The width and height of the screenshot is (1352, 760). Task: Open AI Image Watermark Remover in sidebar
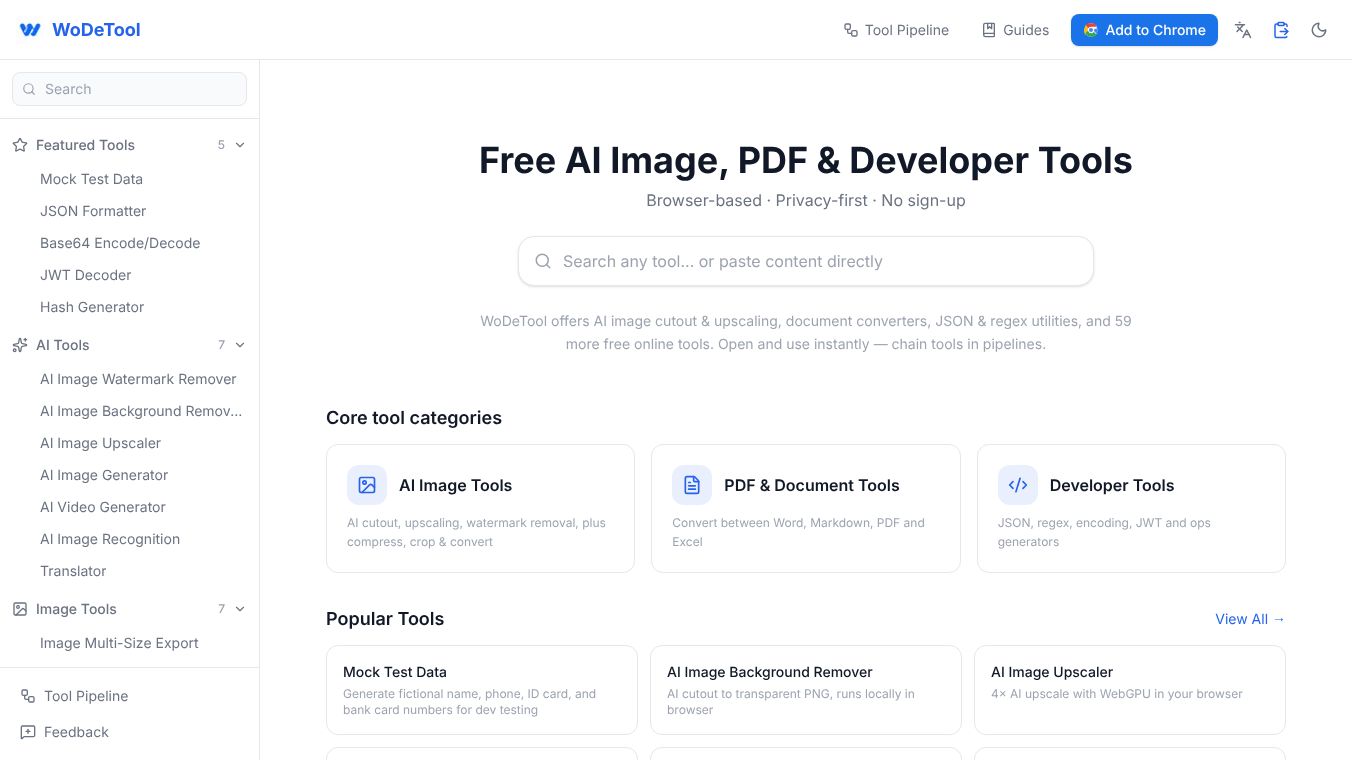[x=138, y=379]
